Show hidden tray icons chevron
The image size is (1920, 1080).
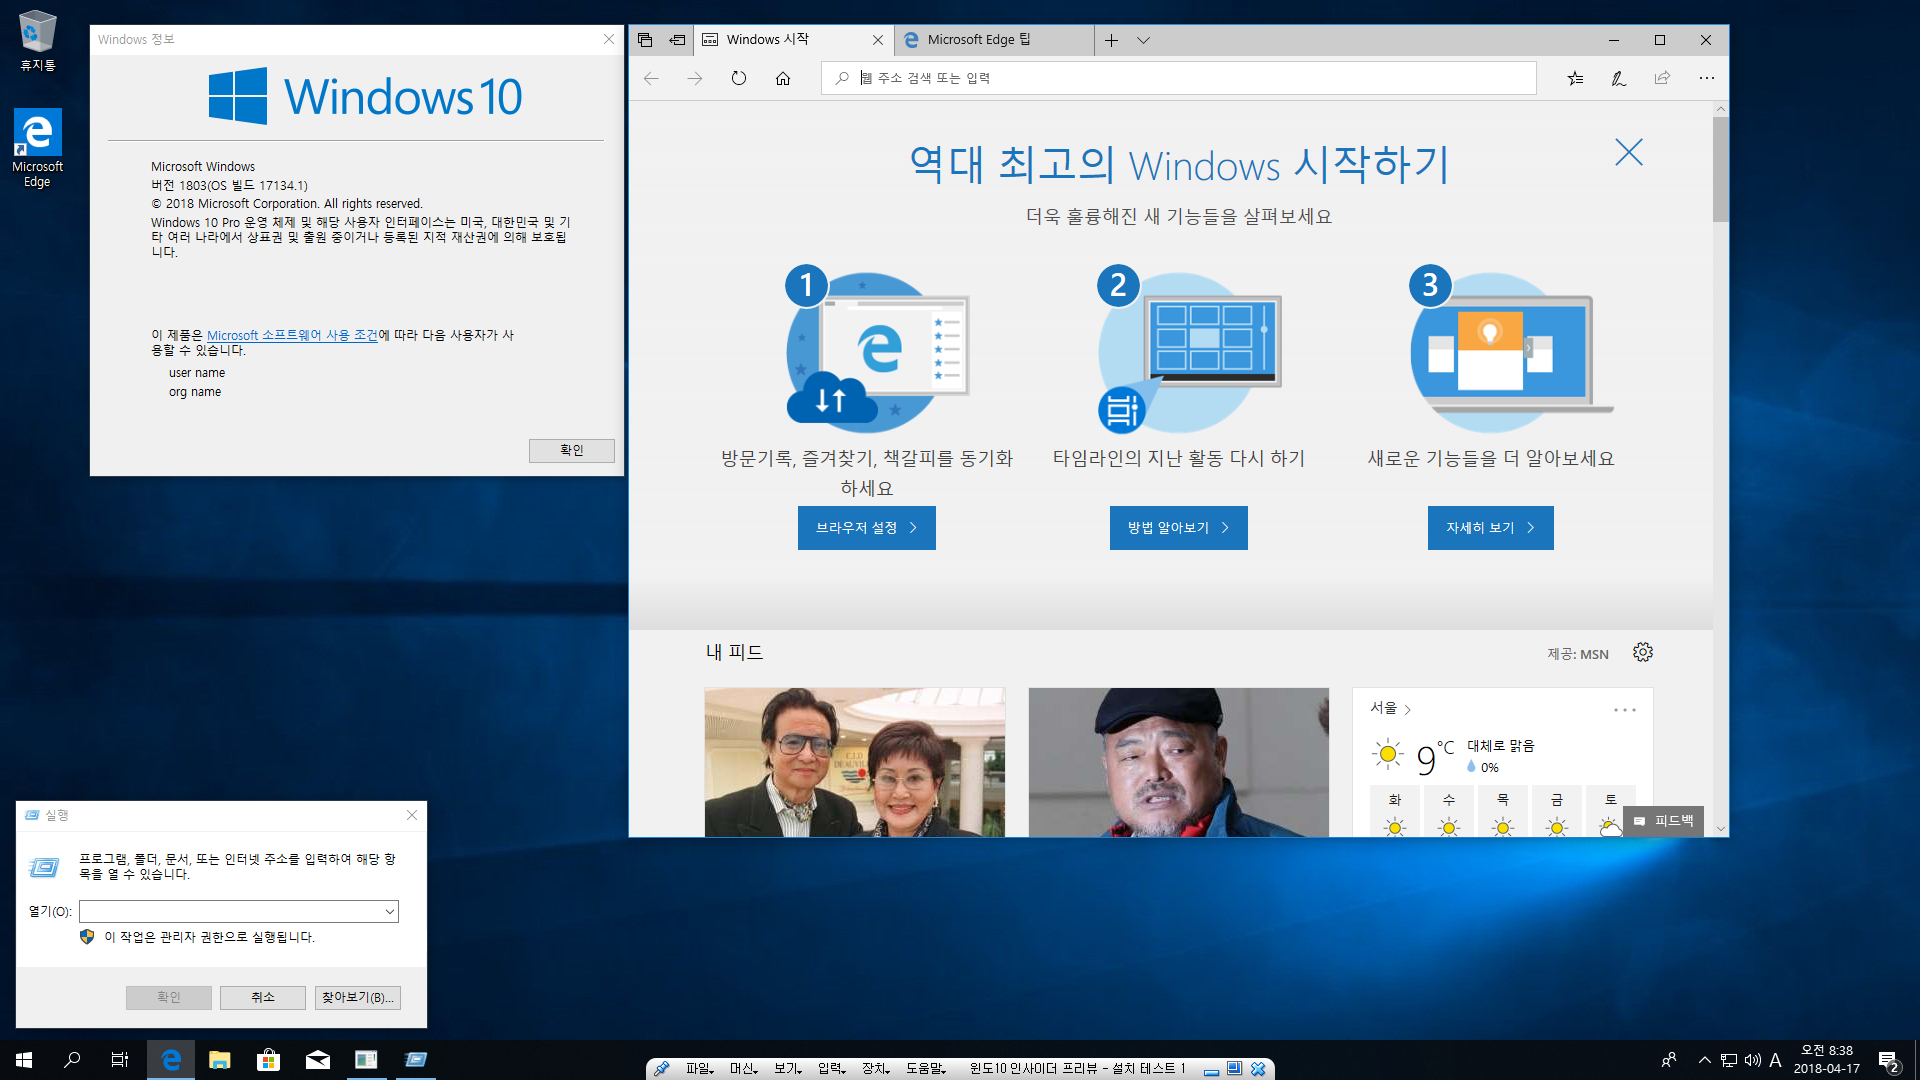click(1704, 1060)
